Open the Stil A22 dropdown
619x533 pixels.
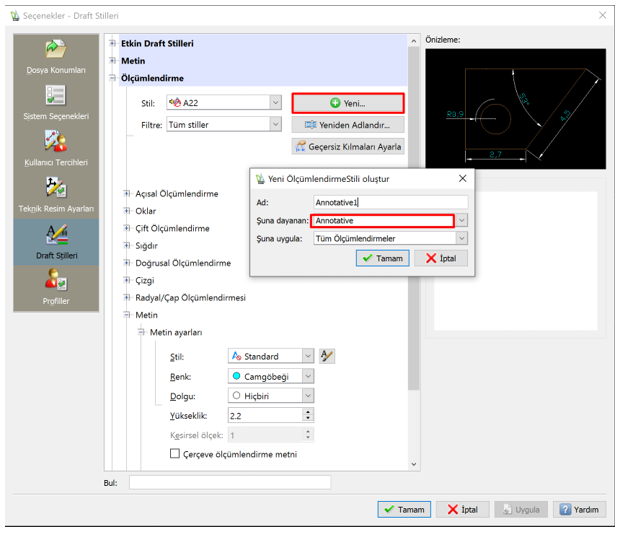(275, 102)
